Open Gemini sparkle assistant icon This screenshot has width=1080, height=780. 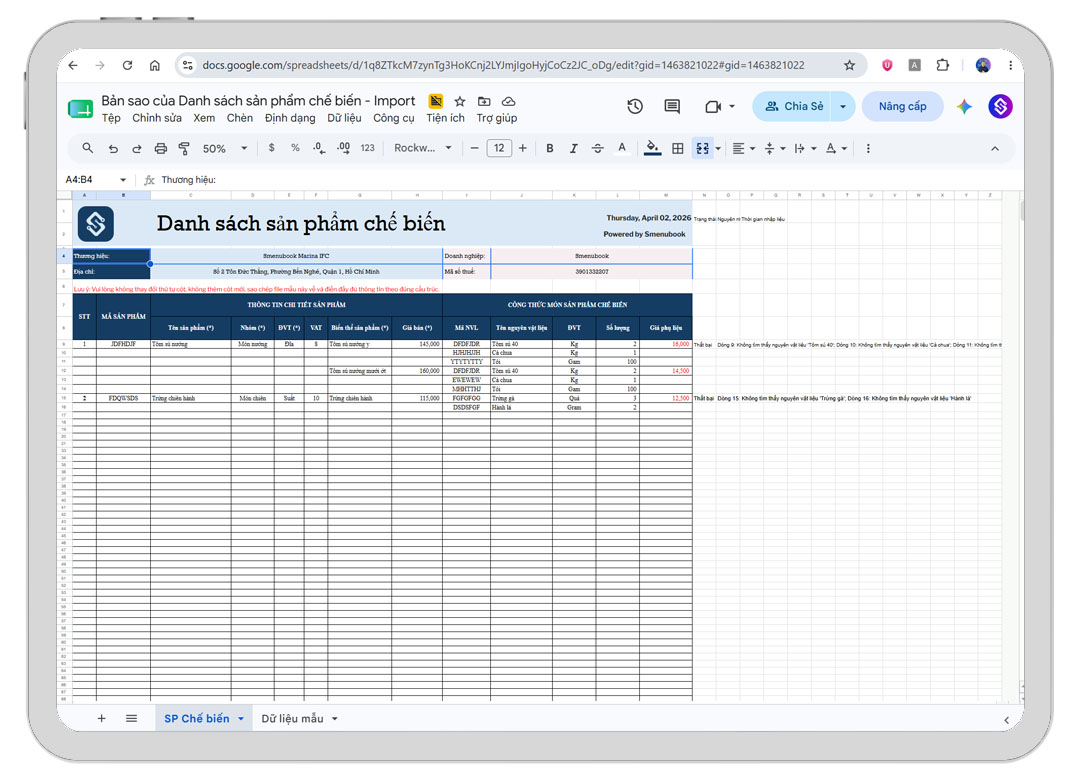point(964,106)
